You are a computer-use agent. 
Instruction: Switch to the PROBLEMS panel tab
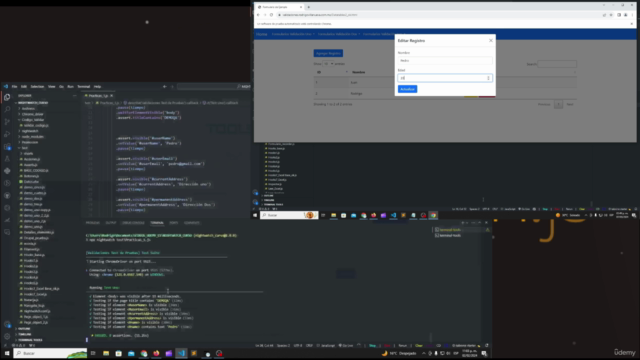(93, 223)
